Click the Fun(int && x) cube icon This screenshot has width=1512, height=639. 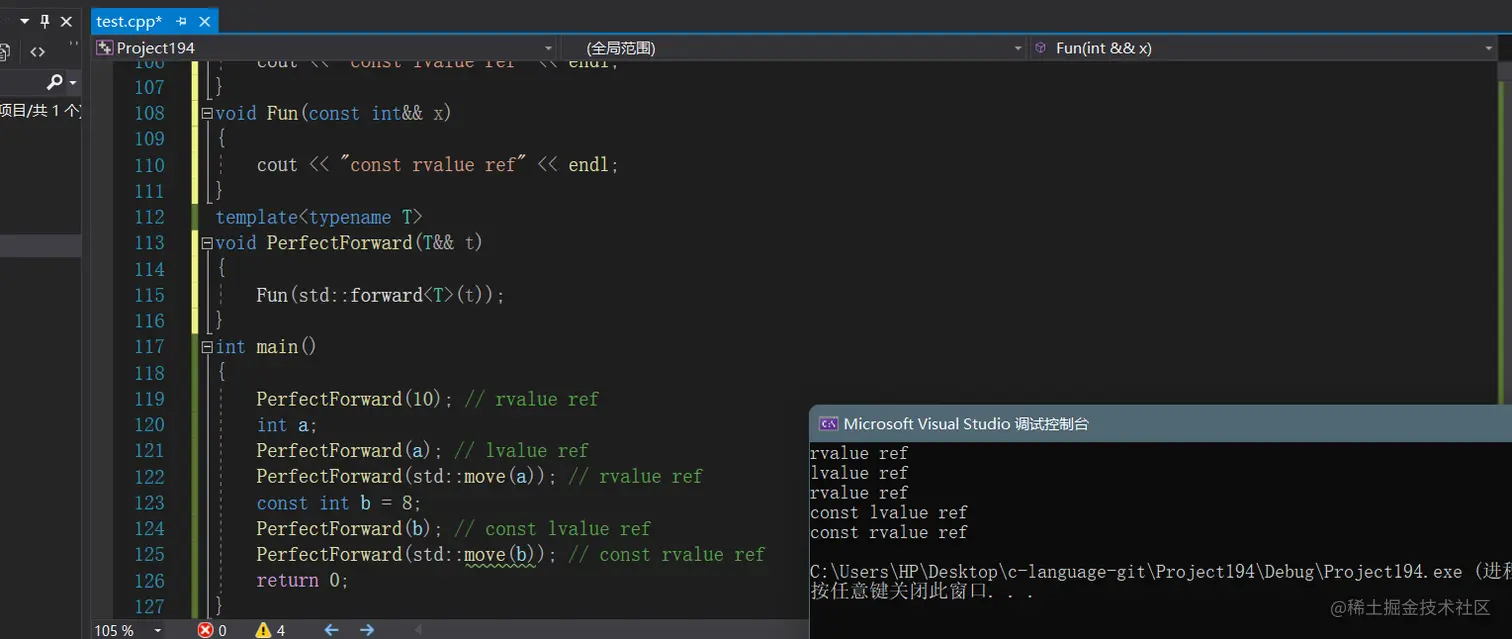point(1041,48)
